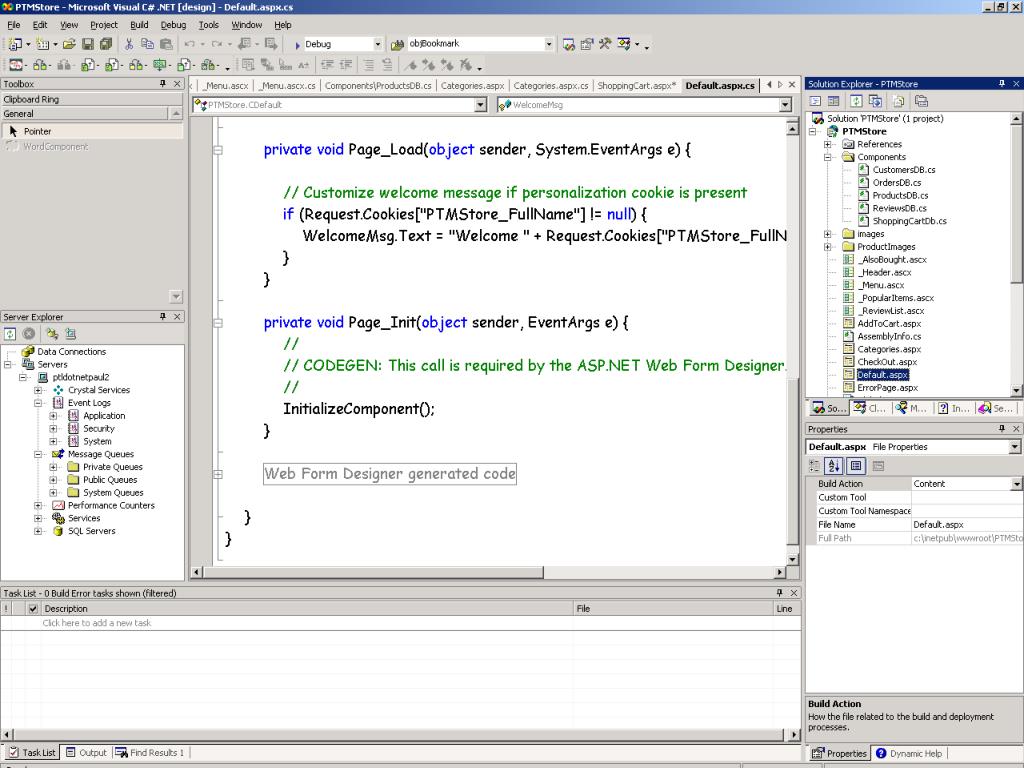The height and width of the screenshot is (768, 1024).
Task: Click 'Click here to add a new task'
Action: coord(97,623)
